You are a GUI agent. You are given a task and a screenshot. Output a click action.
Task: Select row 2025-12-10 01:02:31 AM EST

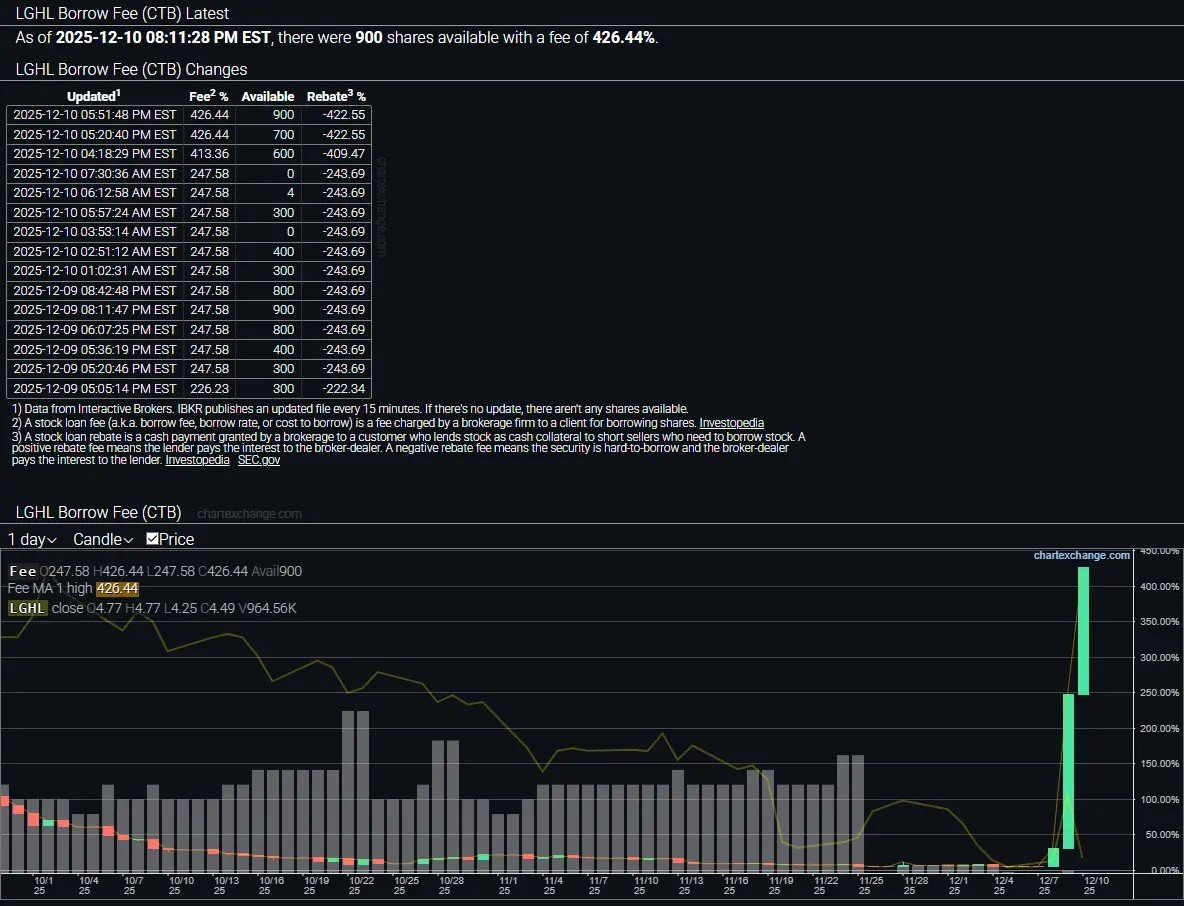pyautogui.click(x=189, y=270)
